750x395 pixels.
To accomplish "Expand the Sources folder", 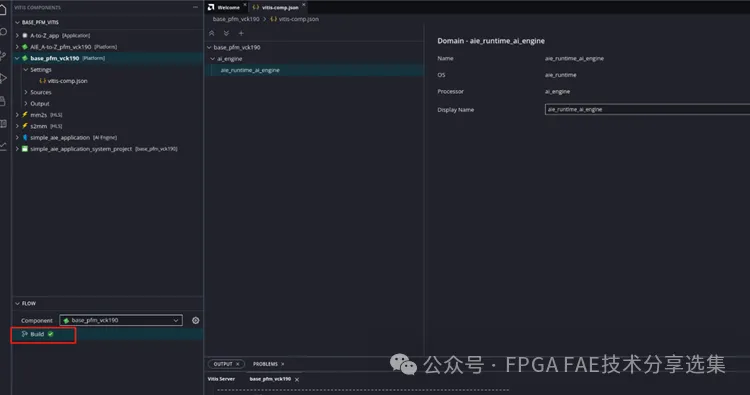I will pos(26,92).
